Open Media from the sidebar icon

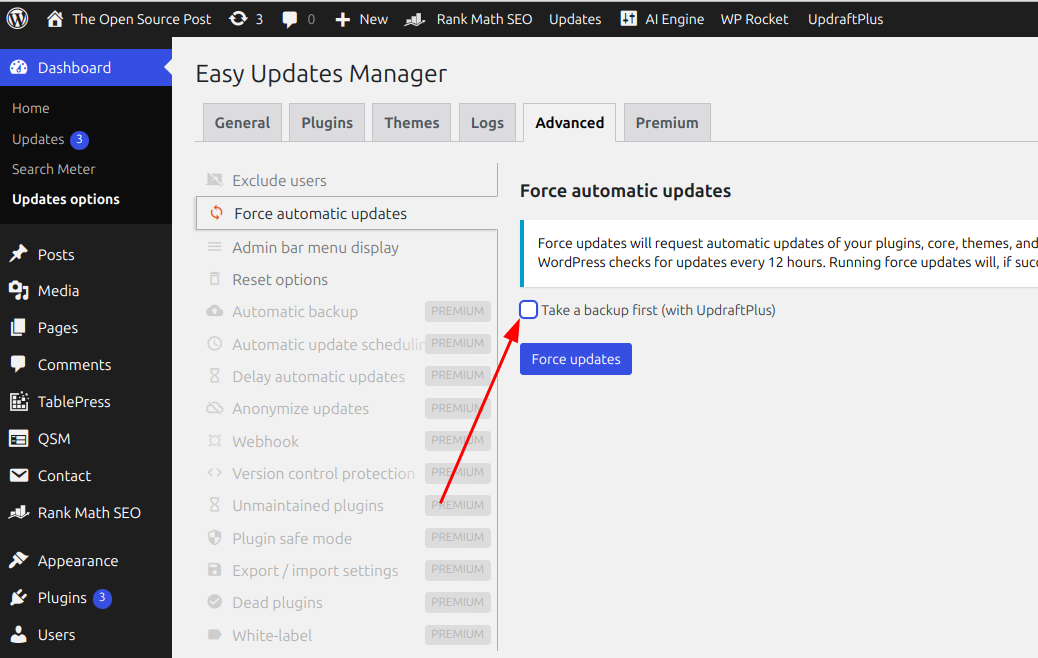[19, 291]
